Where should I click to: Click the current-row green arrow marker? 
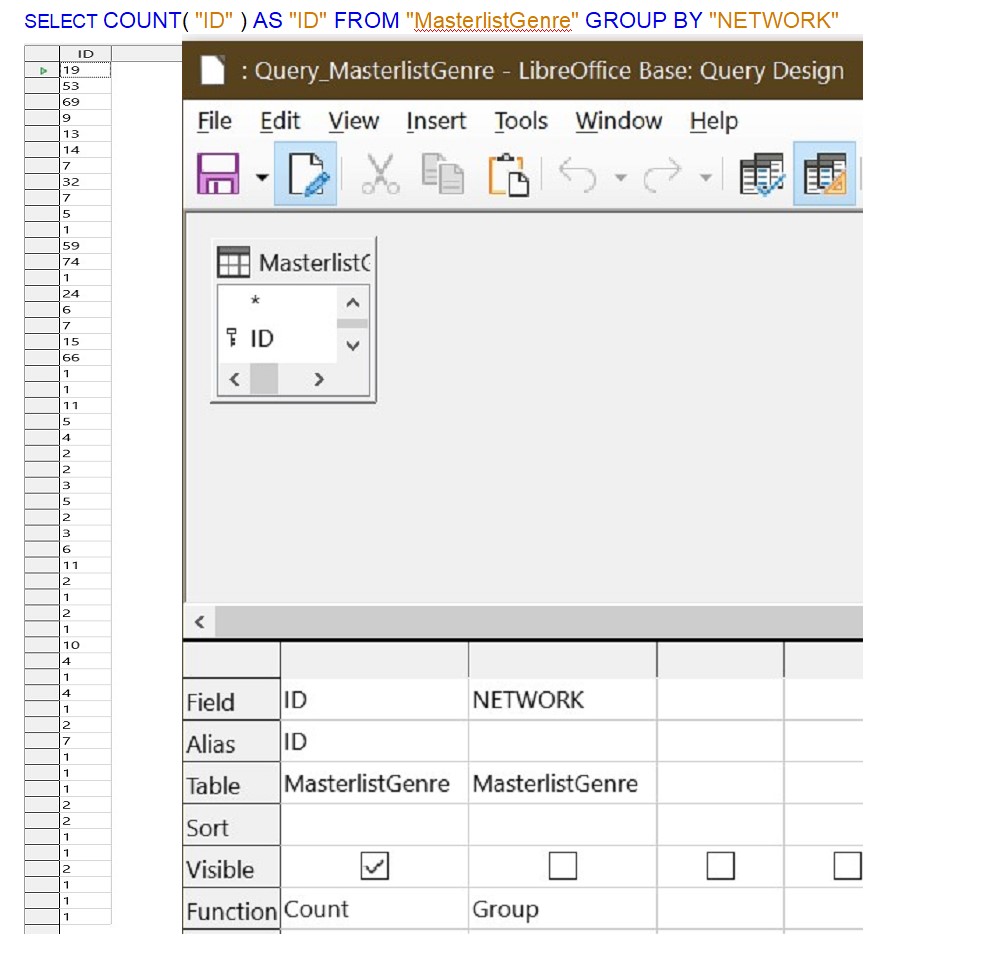point(43,70)
